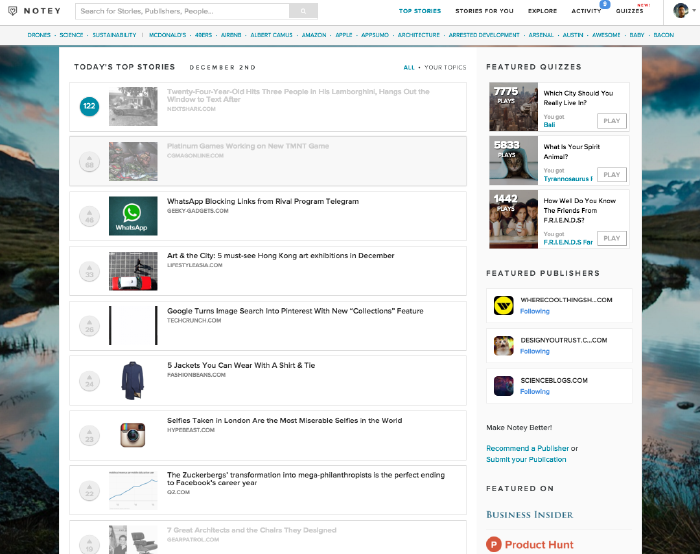The height and width of the screenshot is (554, 700).
Task: Open the user profile avatar
Action: [x=680, y=10]
